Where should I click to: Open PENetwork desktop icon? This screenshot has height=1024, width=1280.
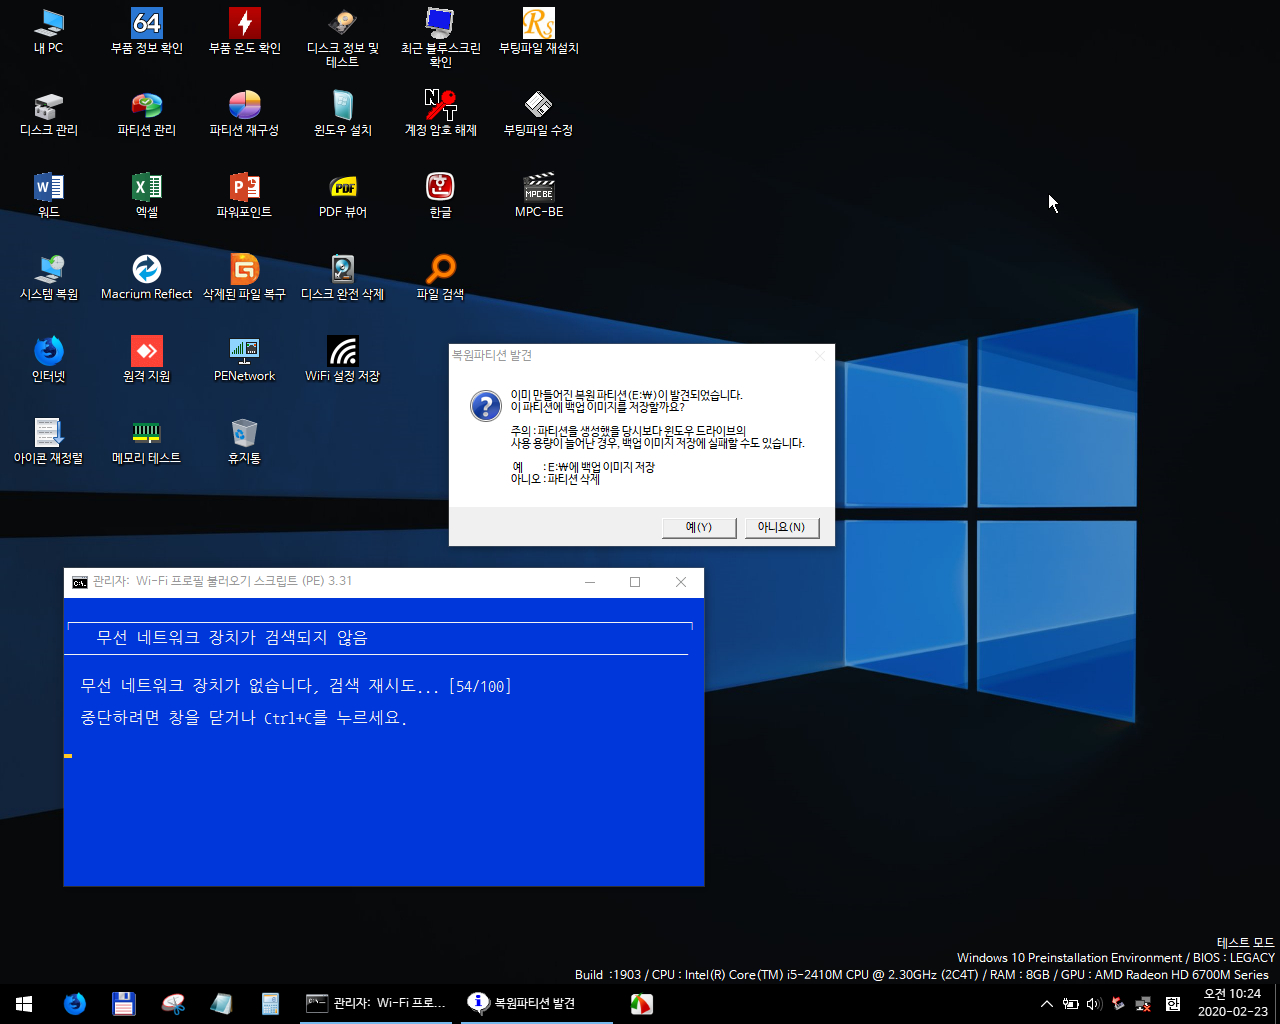(x=245, y=359)
